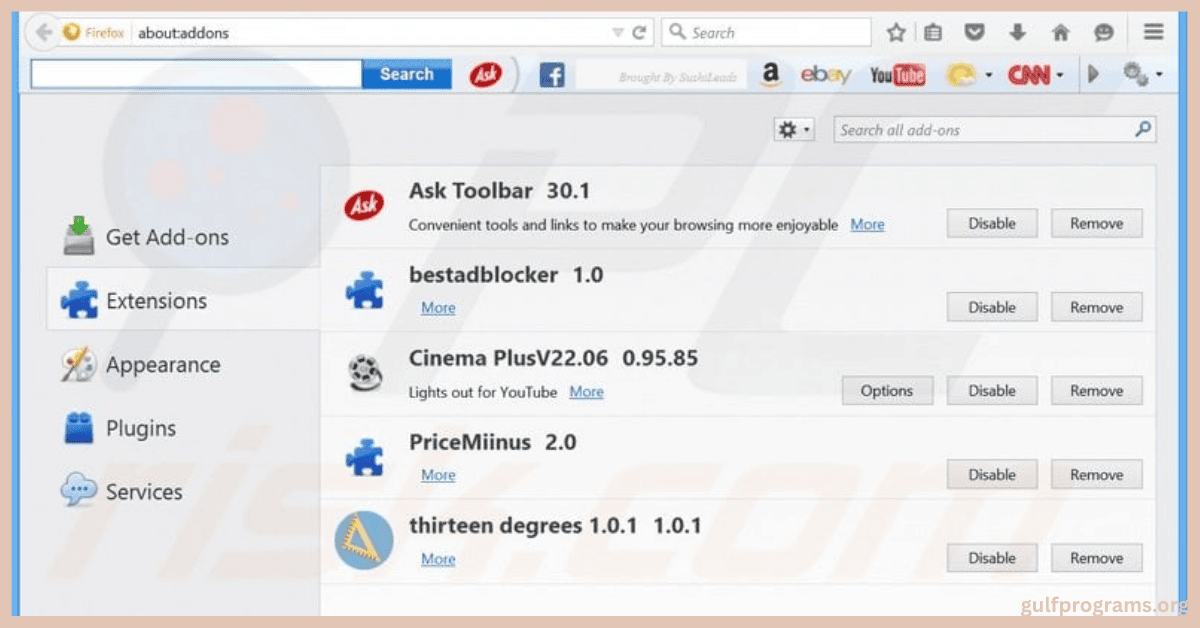Open the Downloads arrow icon

(x=1018, y=33)
